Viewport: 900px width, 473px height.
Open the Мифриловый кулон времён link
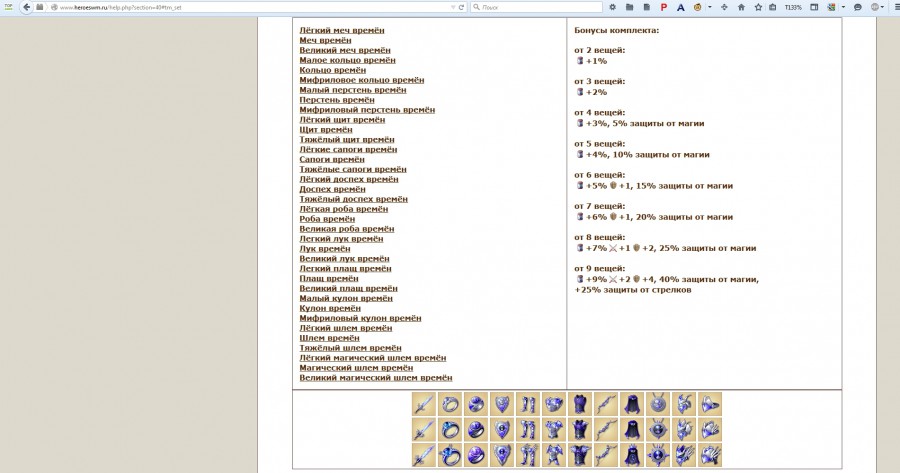(360, 318)
